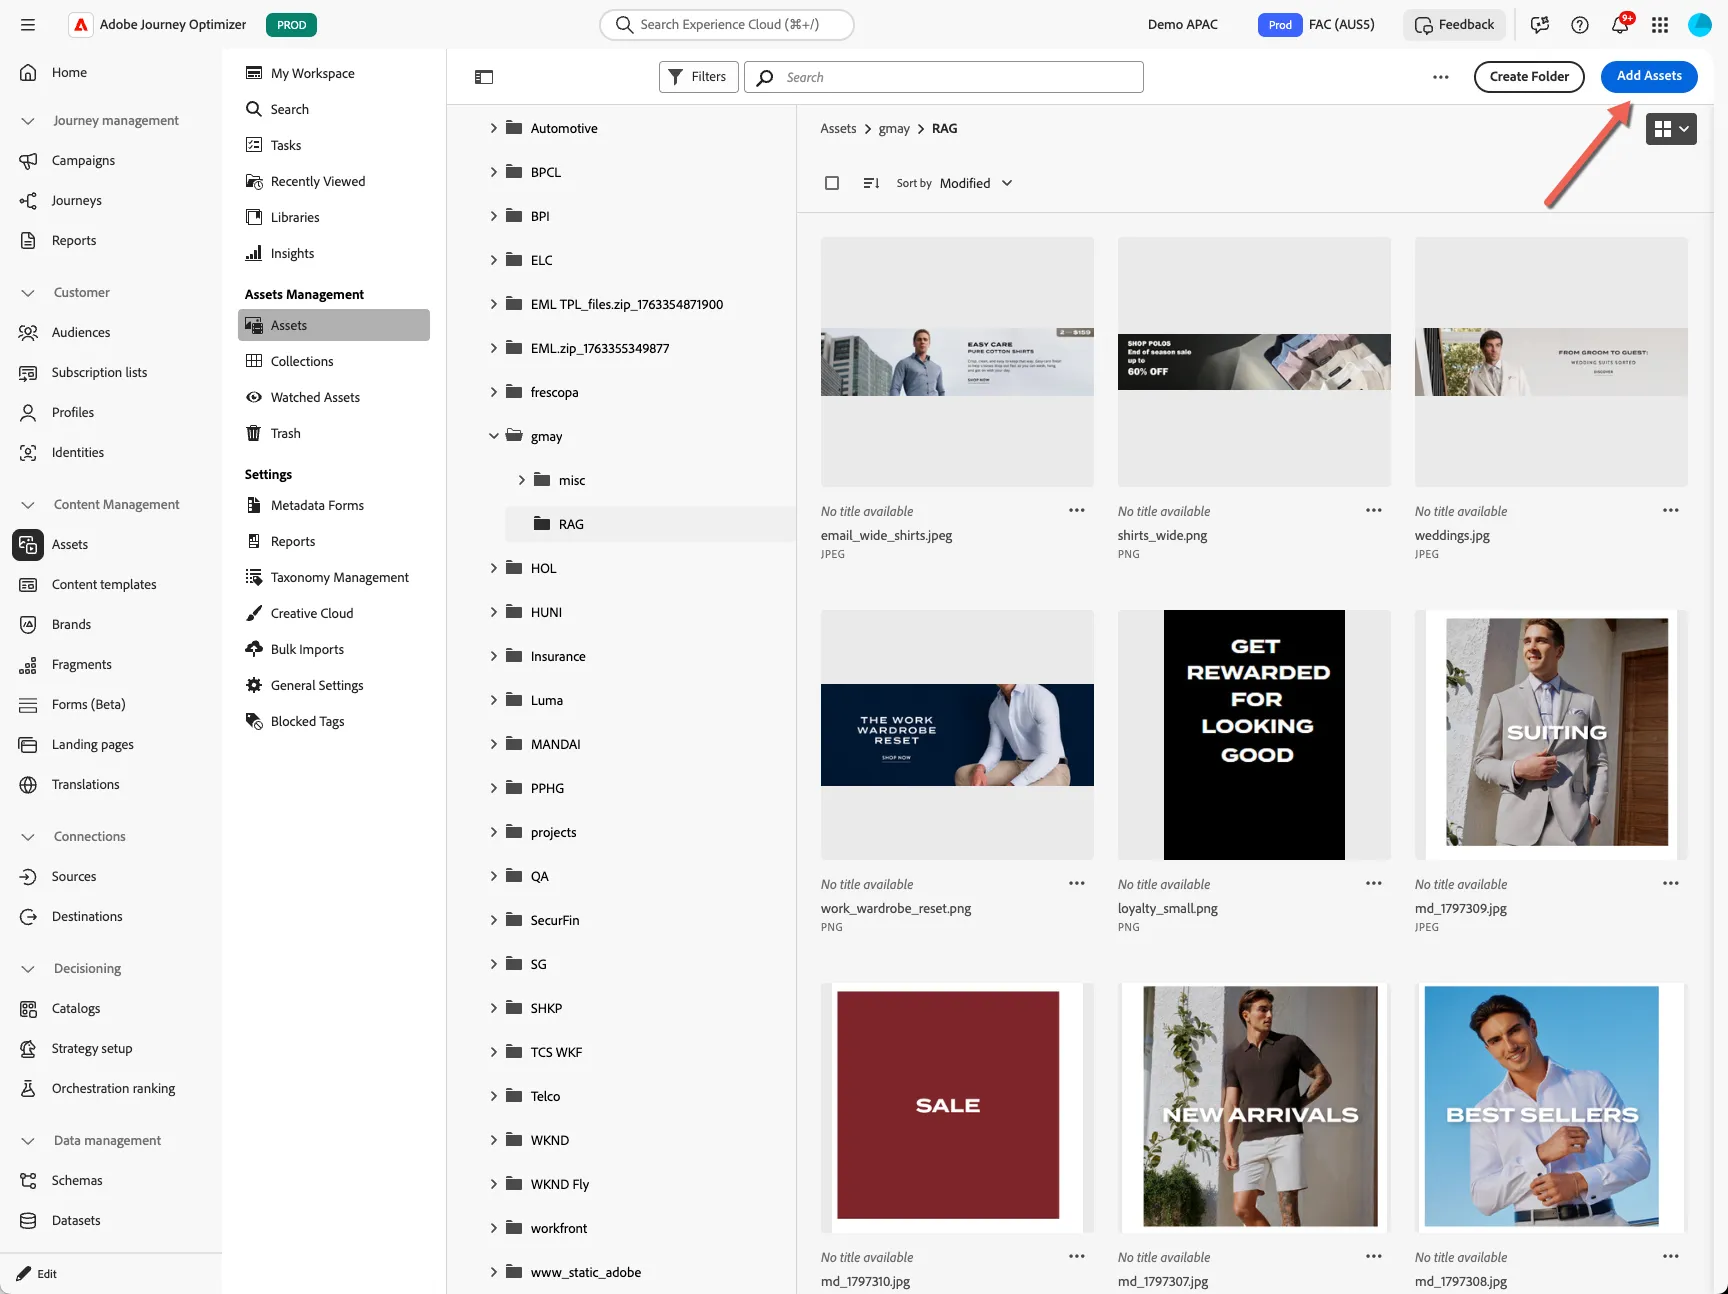
Task: Expand the Luma folder
Action: (493, 700)
